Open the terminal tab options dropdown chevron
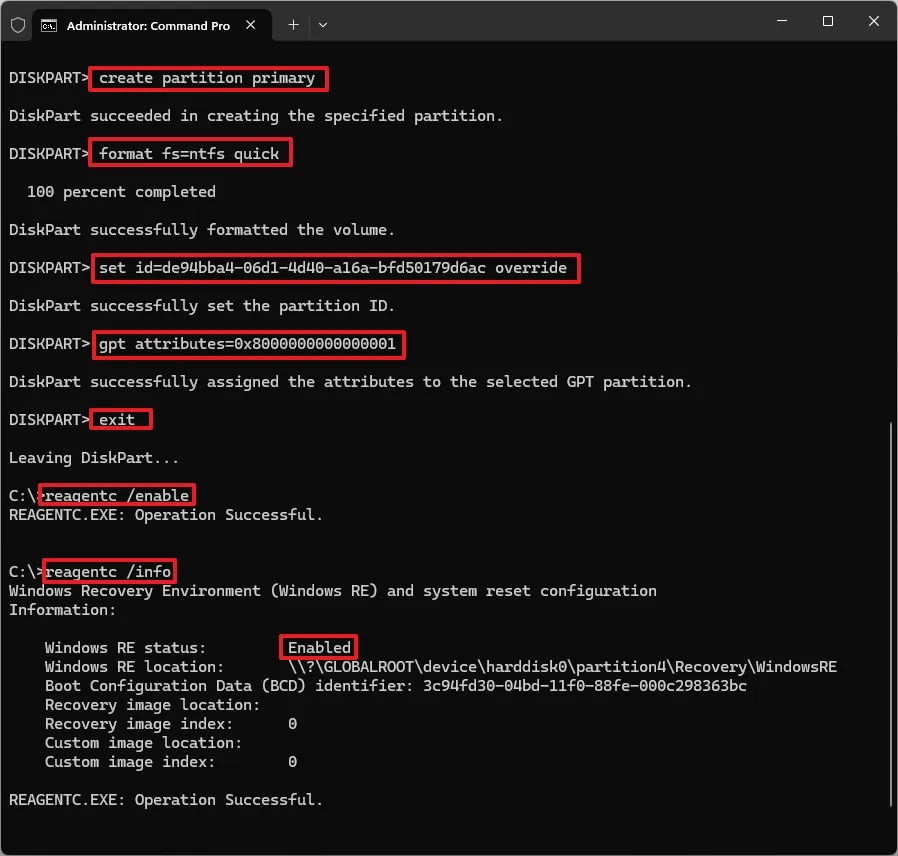Screen dimensions: 898x856 [323, 24]
